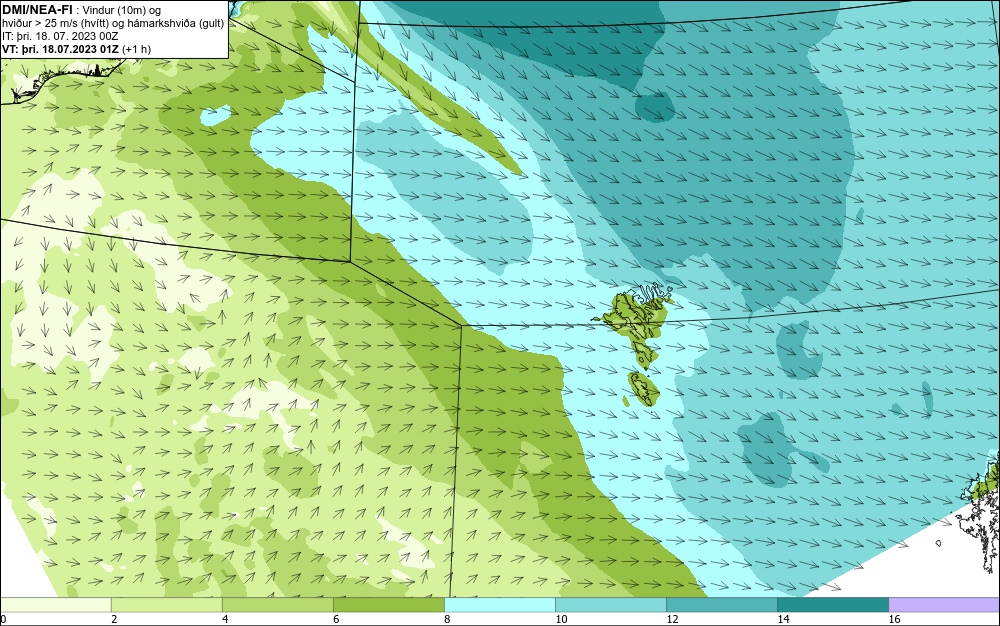Click the legend value '12'
The height and width of the screenshot is (626, 1000).
point(672,619)
